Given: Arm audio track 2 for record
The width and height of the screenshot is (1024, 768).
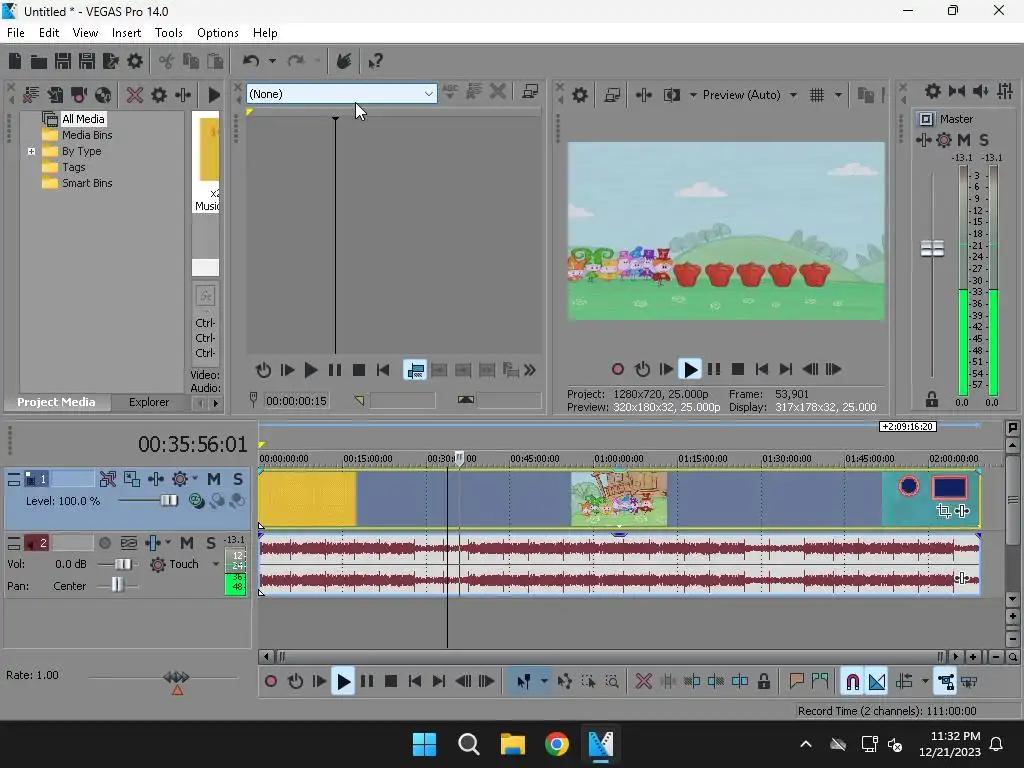Looking at the screenshot, I should click(104, 543).
